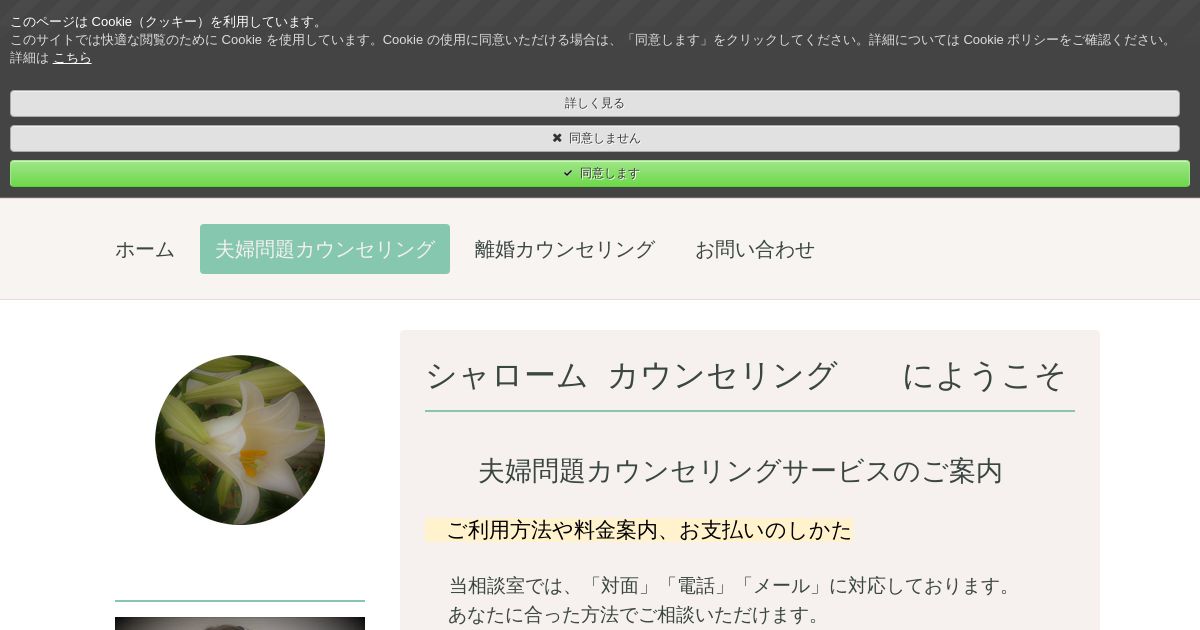Open the こちら cookie policy link

tap(72, 58)
